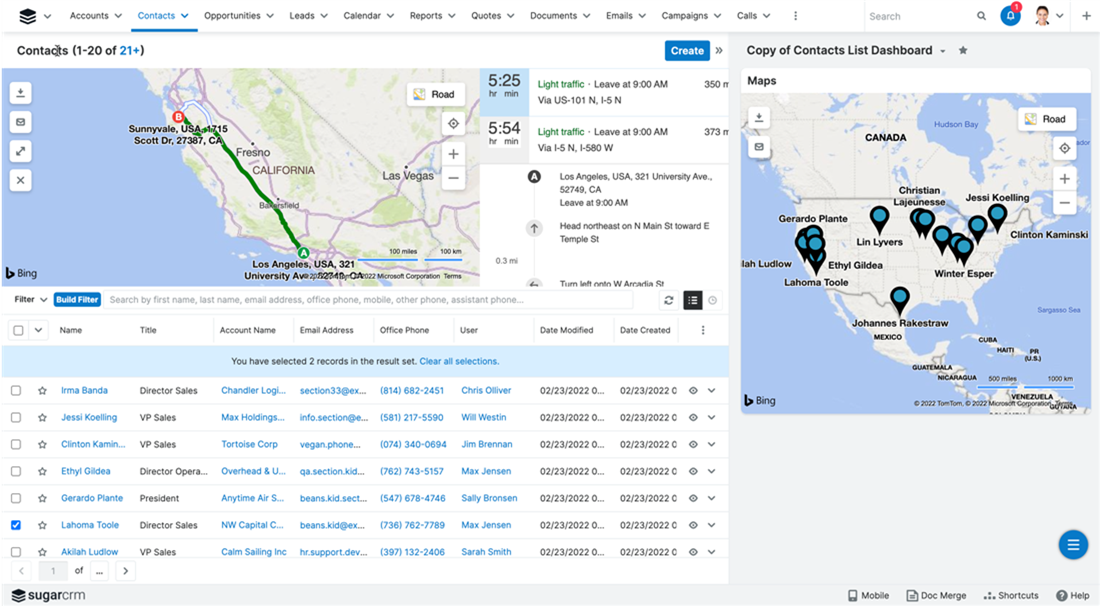This screenshot has height=606, width=1100.
Task: Switch to the Reports tab
Action: tap(426, 16)
